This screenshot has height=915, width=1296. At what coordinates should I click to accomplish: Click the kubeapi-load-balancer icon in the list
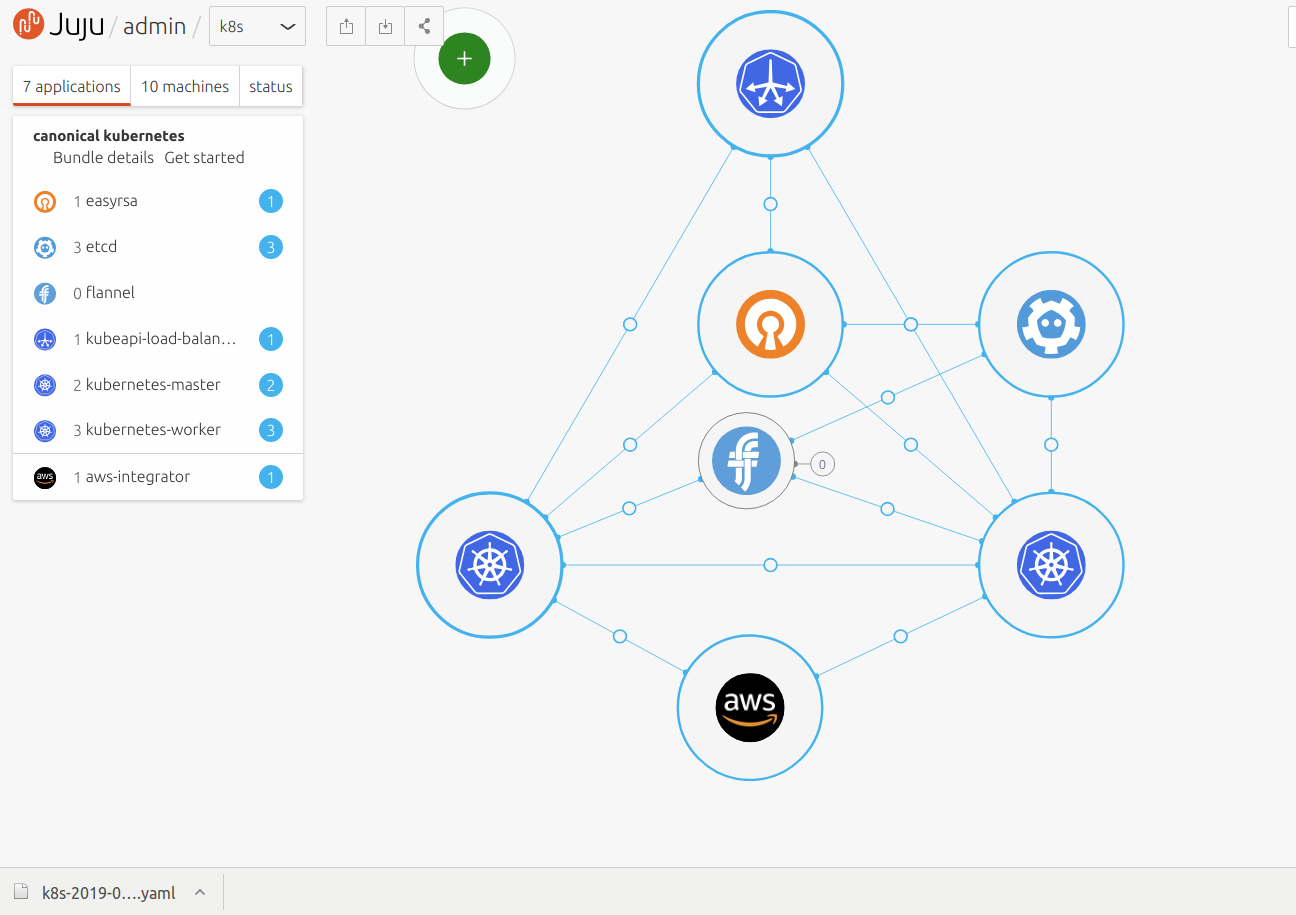click(44, 339)
